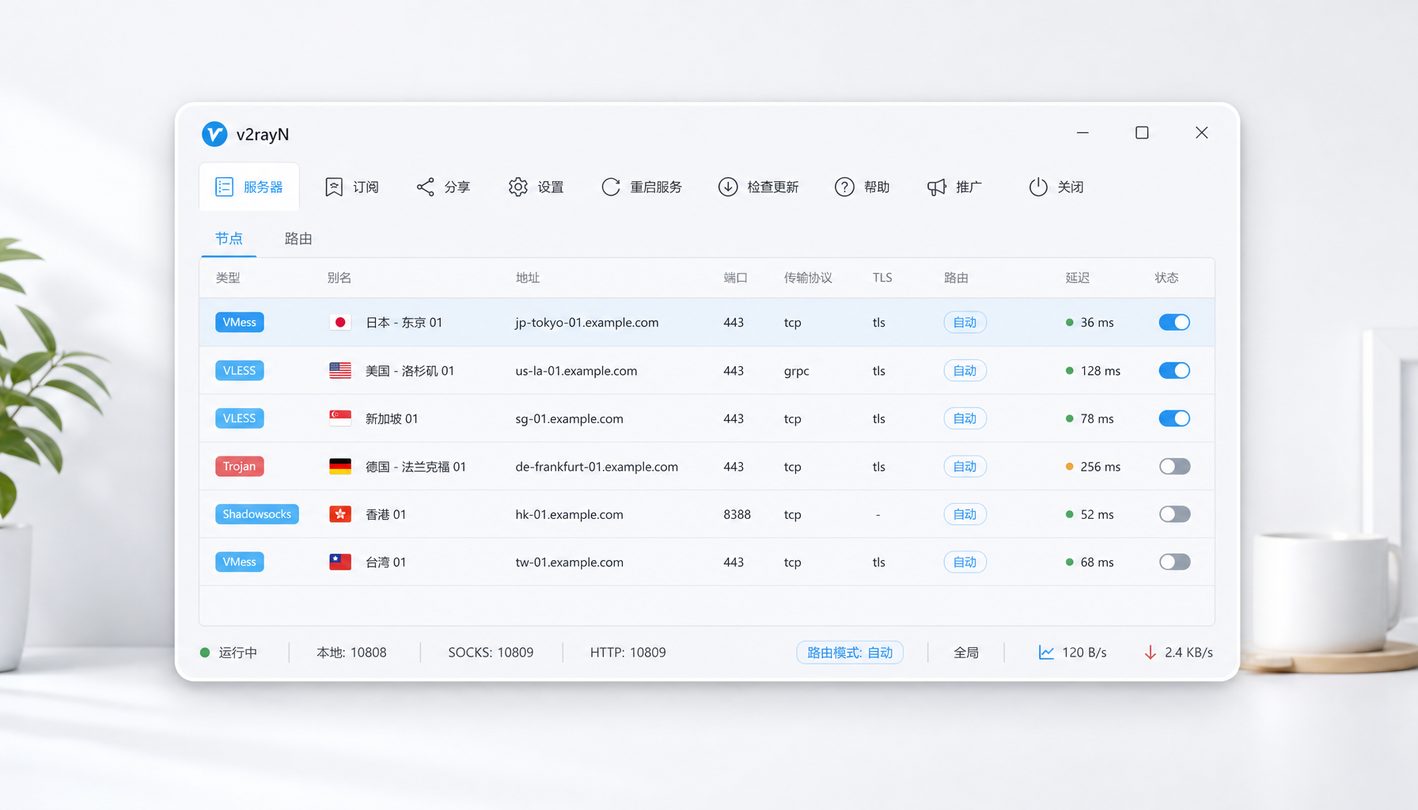Click 36 ms latency value
The height and width of the screenshot is (810, 1418).
pyautogui.click(x=1097, y=322)
